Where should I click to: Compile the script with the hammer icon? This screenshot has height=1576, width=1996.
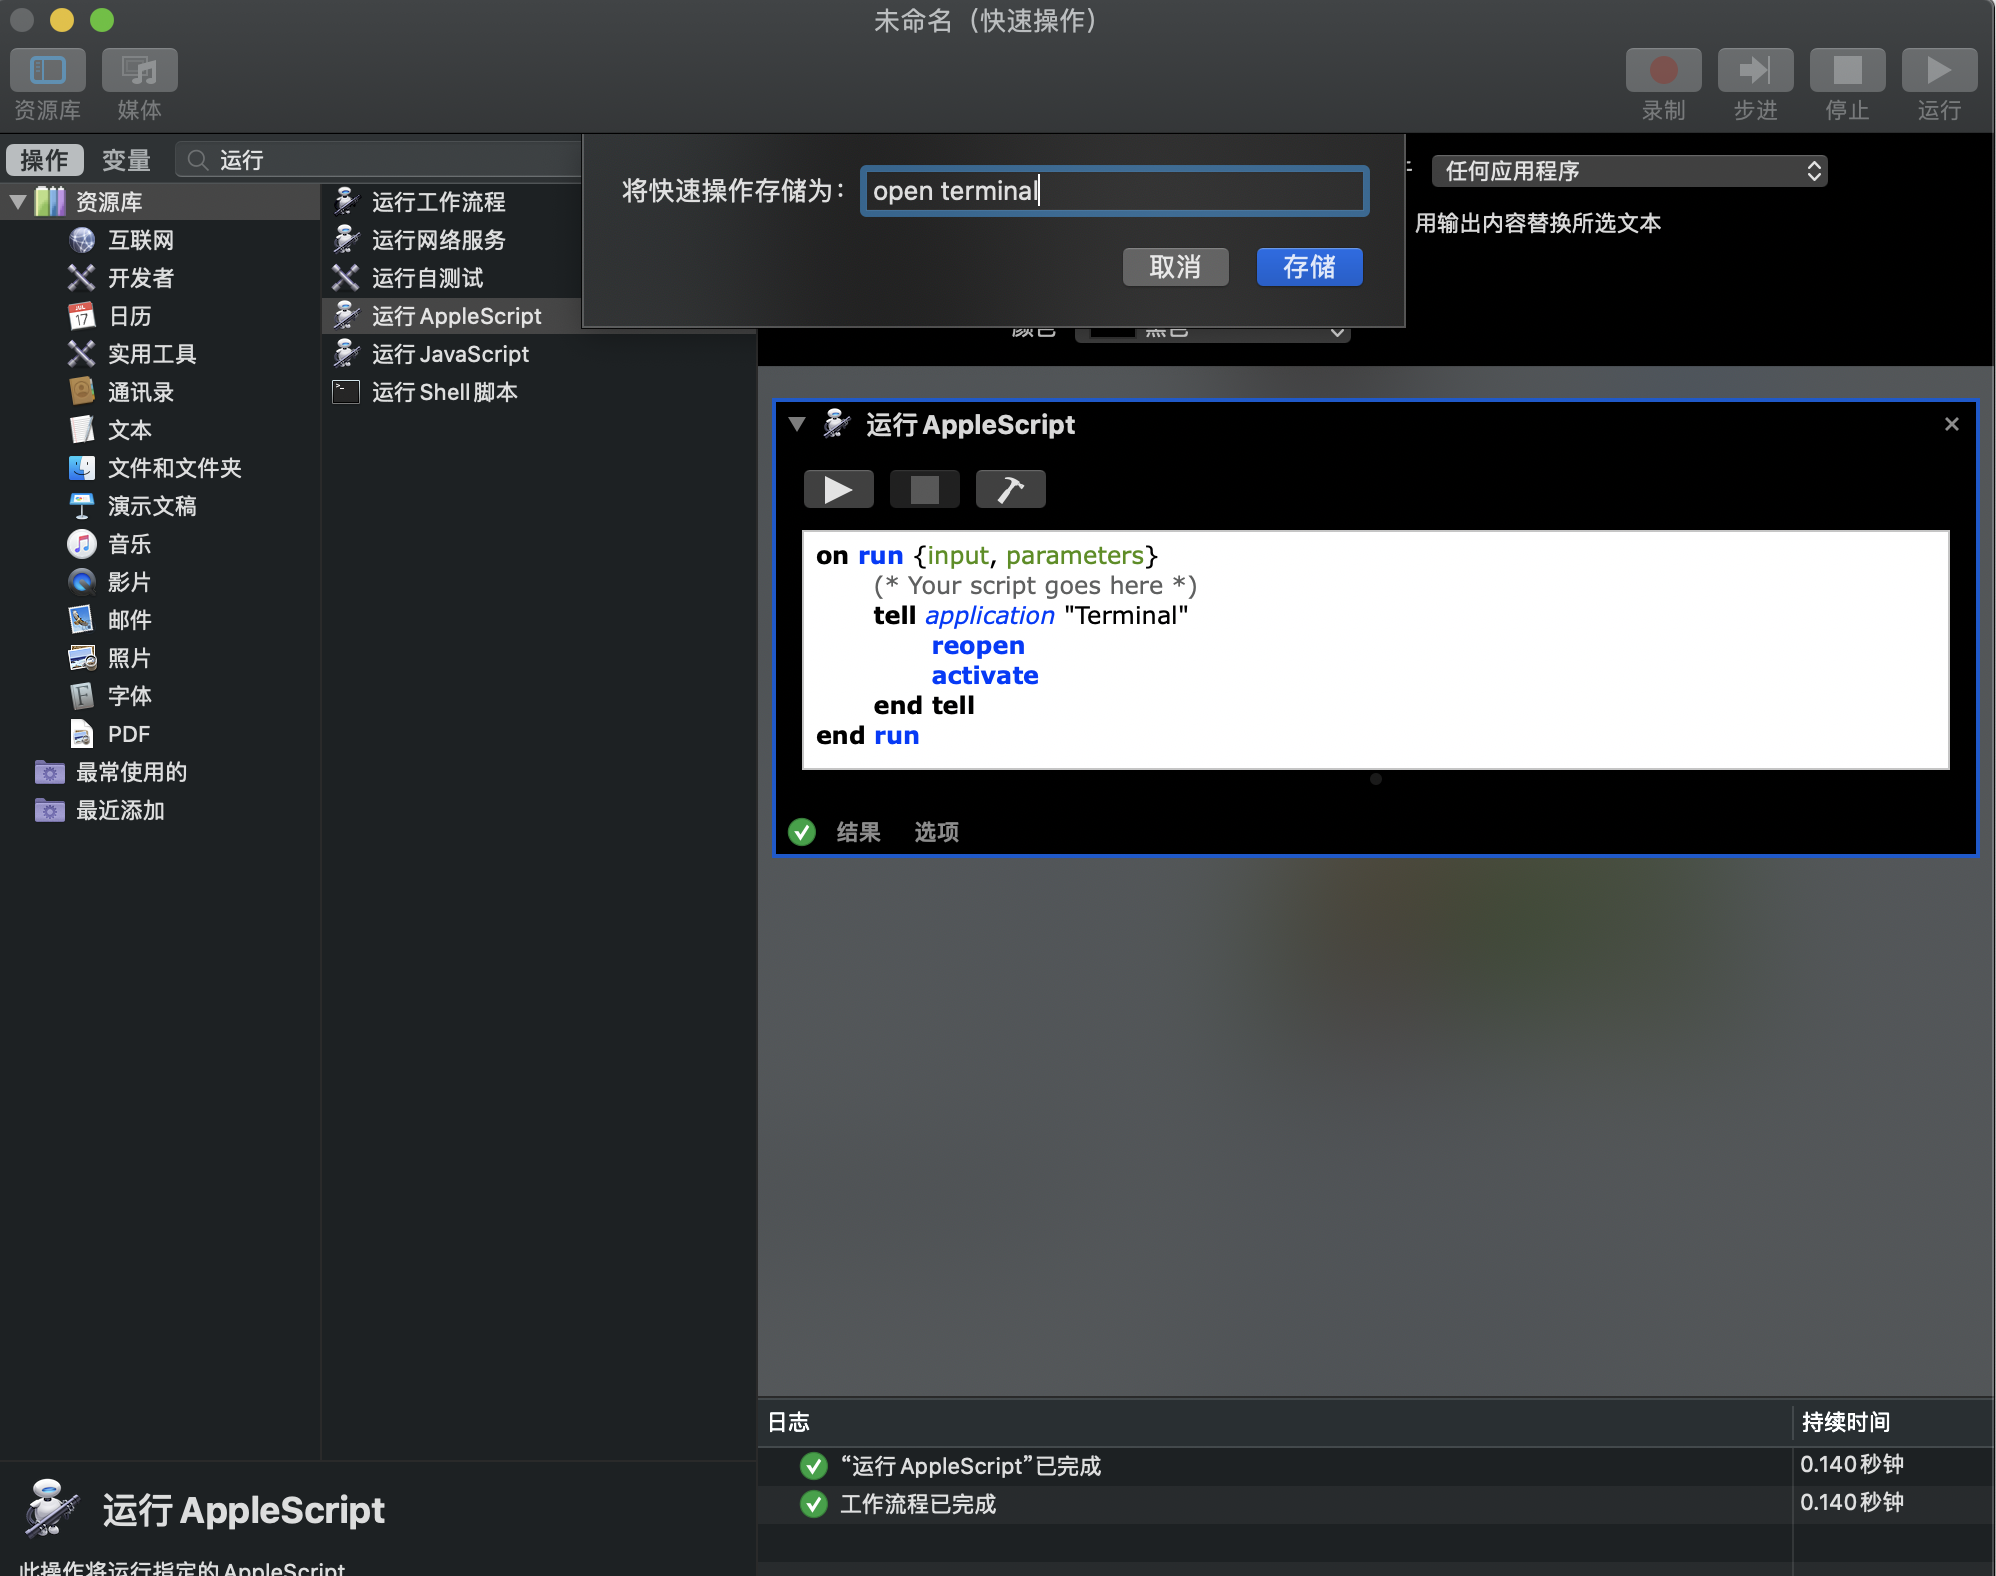coord(1010,489)
